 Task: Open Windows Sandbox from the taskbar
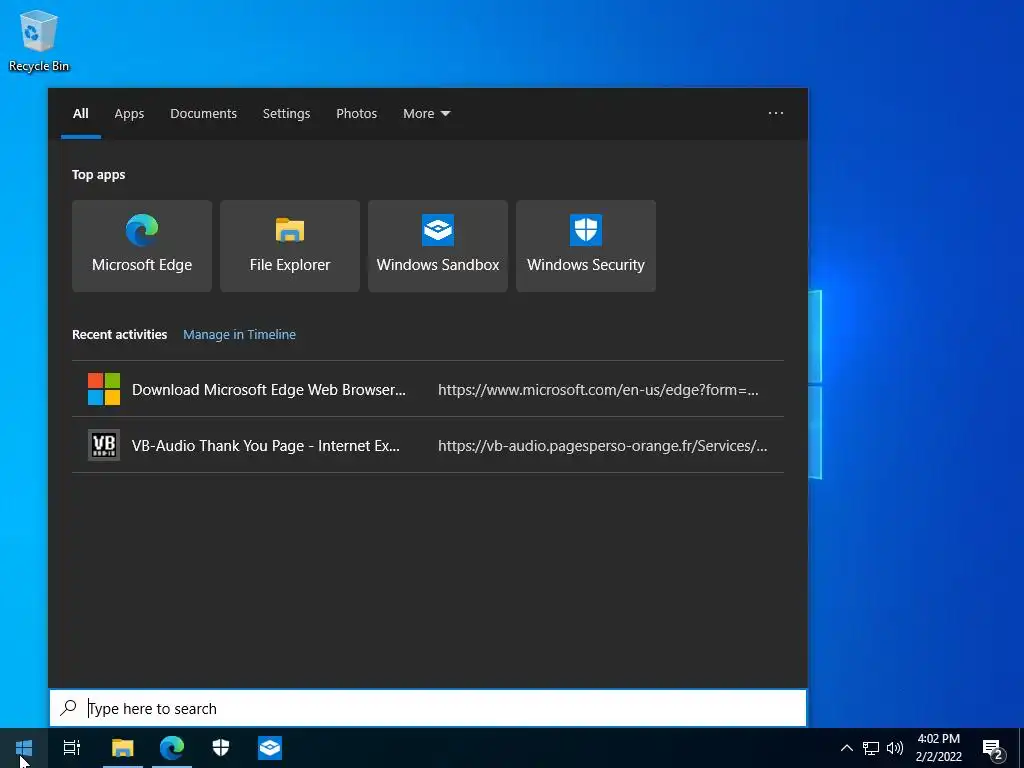tap(270, 748)
